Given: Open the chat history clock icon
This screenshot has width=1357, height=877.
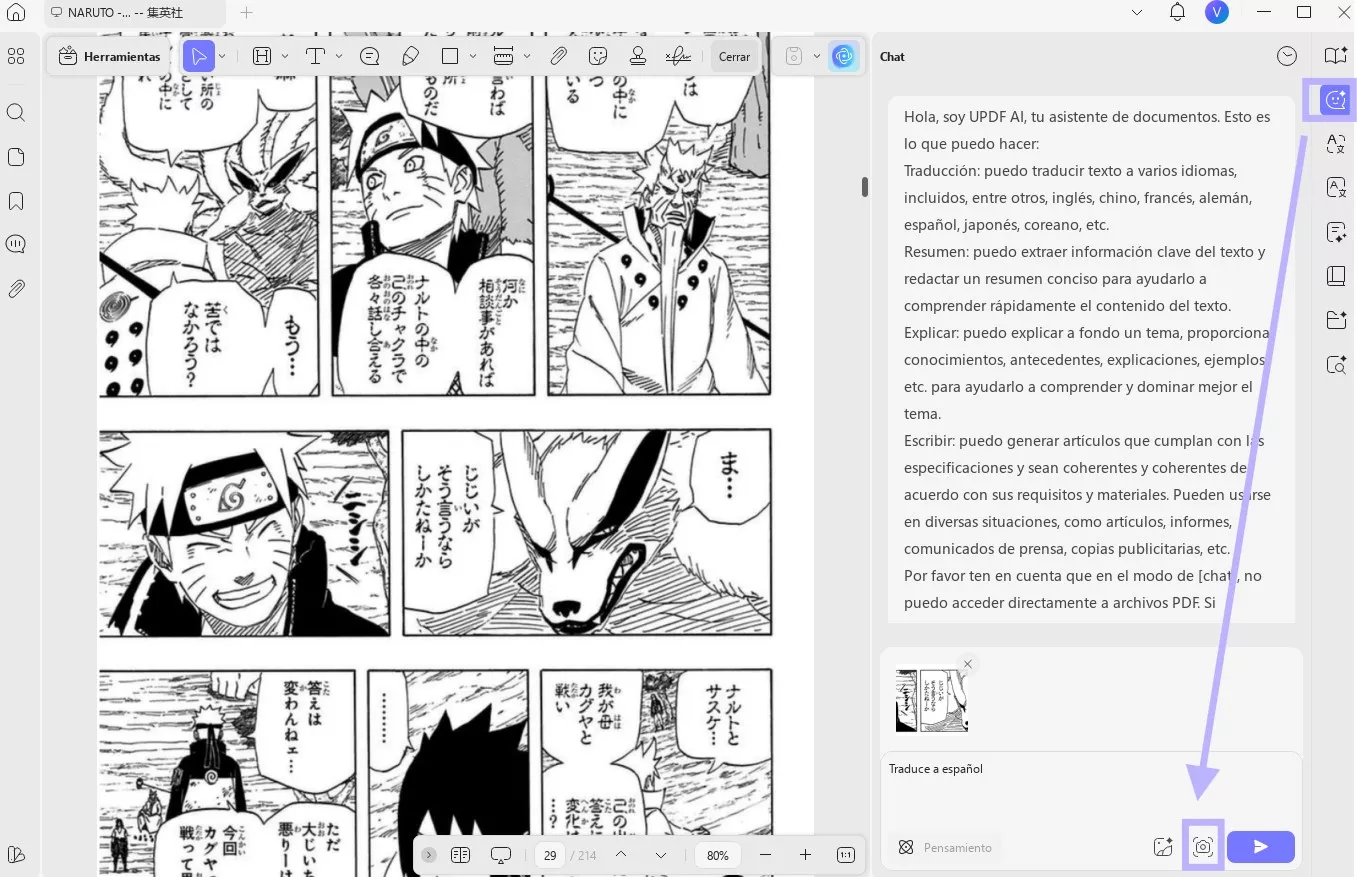Looking at the screenshot, I should [1287, 57].
